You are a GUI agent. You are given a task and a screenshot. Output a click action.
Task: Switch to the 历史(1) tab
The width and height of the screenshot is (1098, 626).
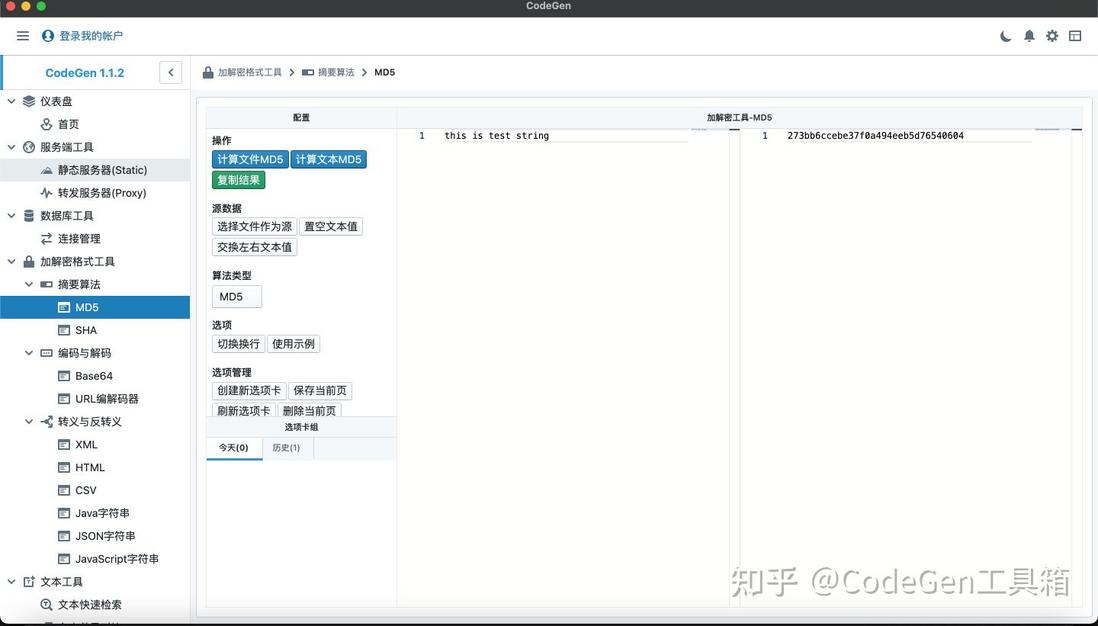pos(286,448)
